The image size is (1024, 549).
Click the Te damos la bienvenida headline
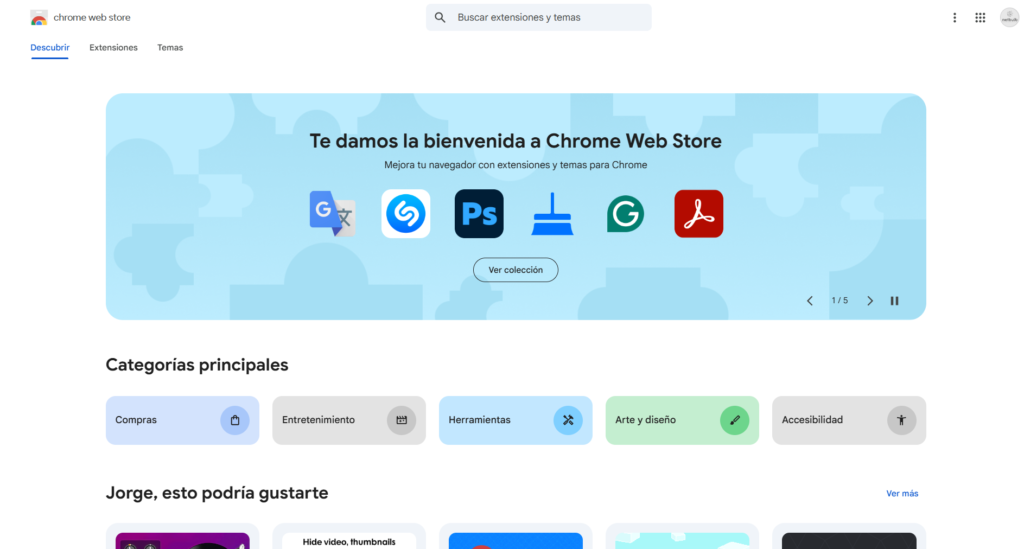[515, 141]
